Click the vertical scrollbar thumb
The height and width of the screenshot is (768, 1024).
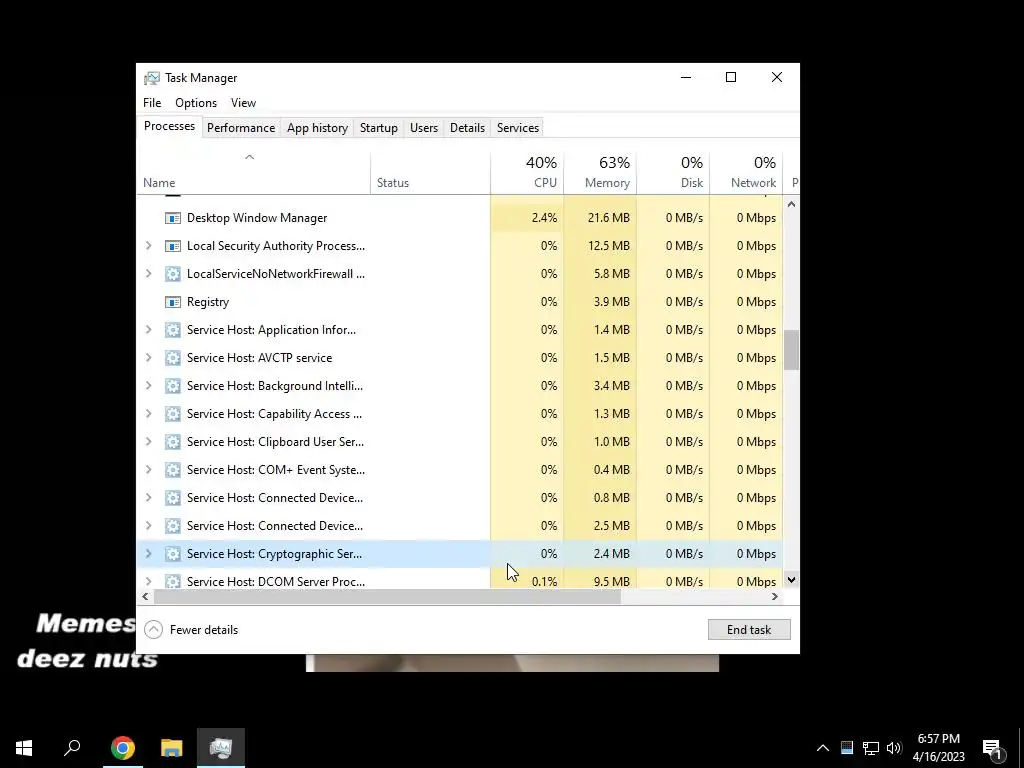792,350
